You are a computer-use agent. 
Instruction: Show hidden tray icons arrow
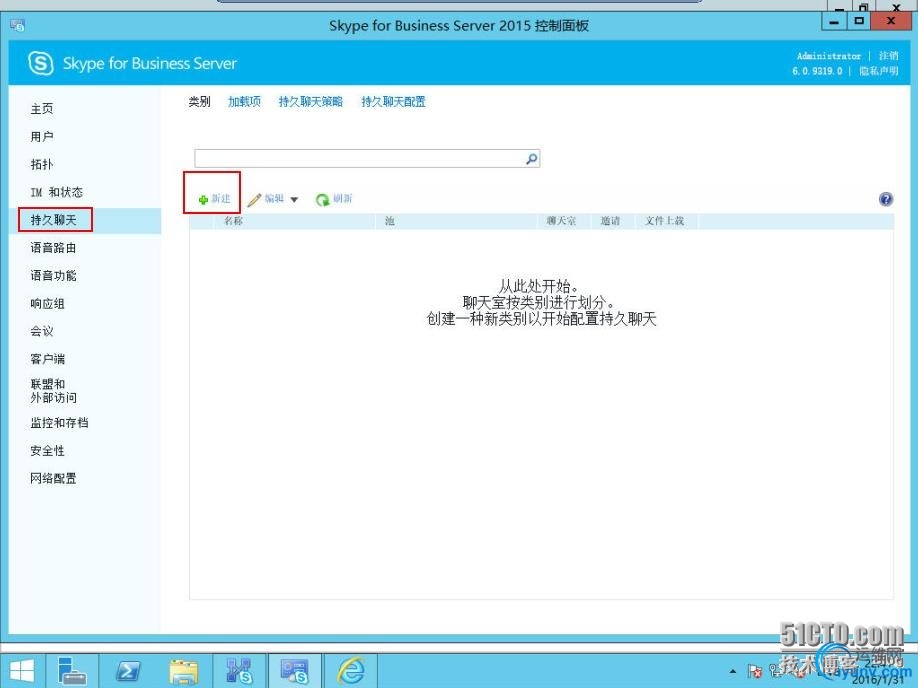pyautogui.click(x=732, y=671)
